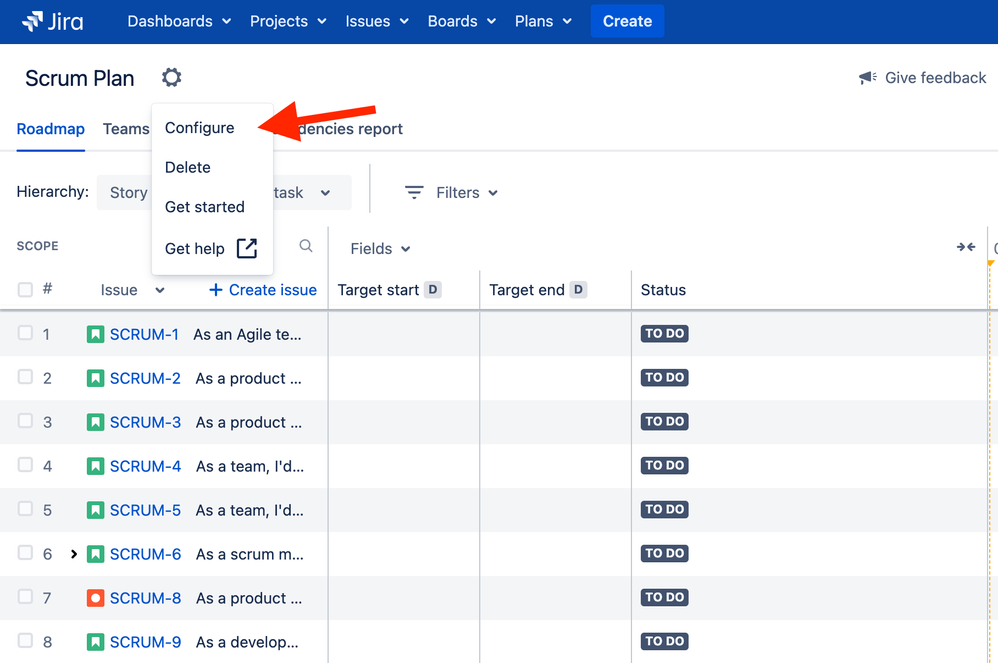Click the story icon for SCRUM-4

(95, 466)
